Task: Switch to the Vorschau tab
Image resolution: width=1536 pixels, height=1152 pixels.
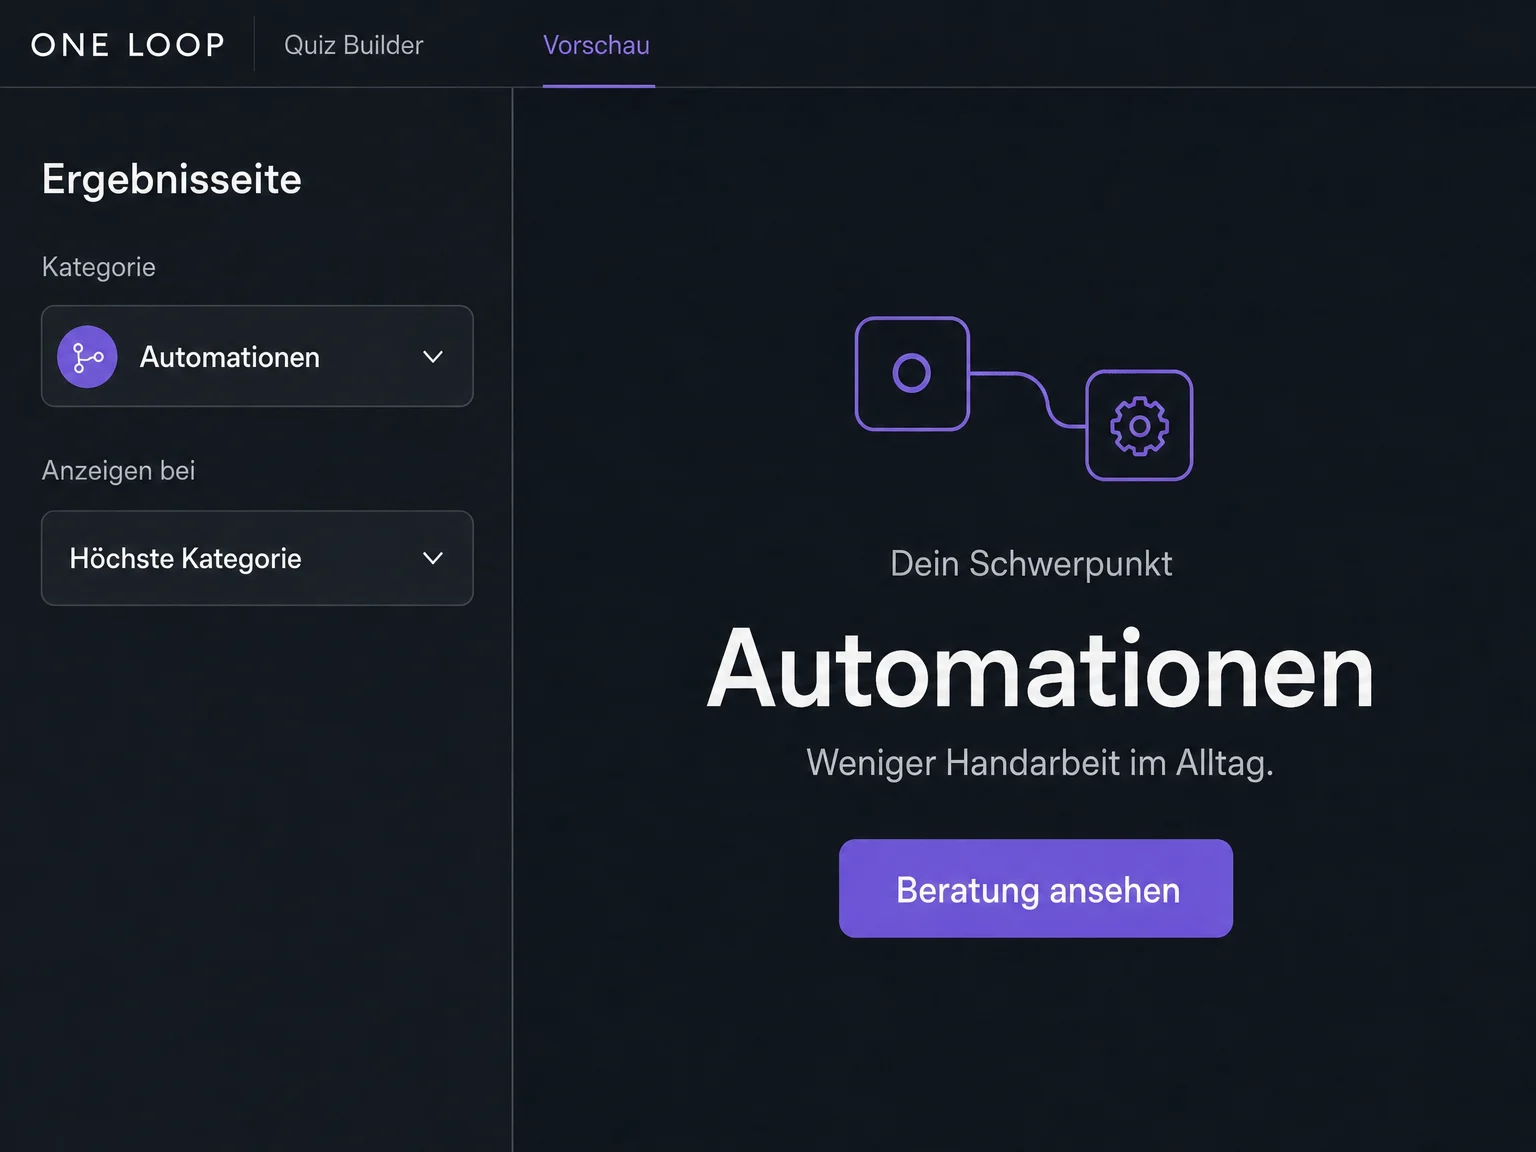Action: pos(597,45)
